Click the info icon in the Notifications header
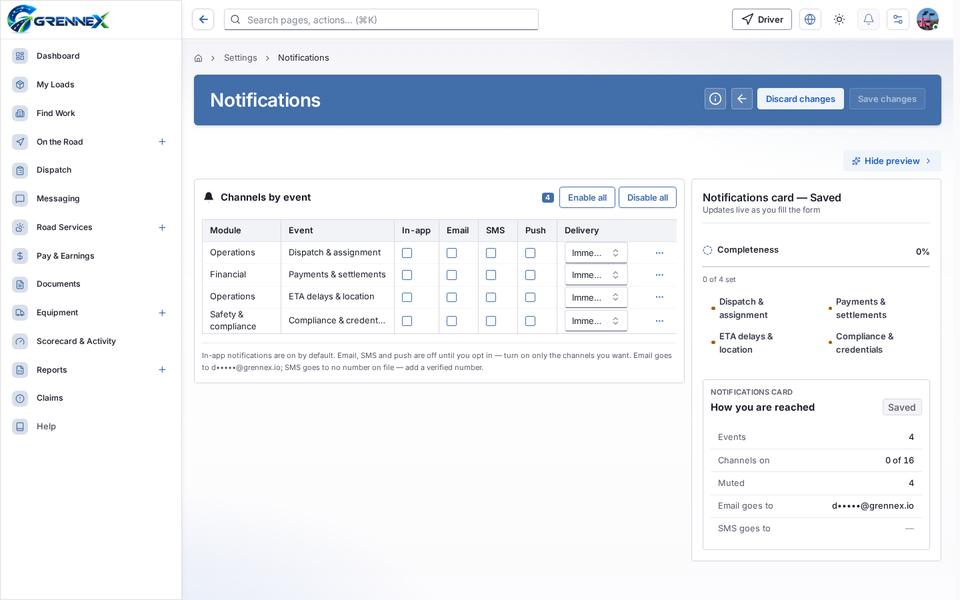The width and height of the screenshot is (960, 600). [715, 99]
